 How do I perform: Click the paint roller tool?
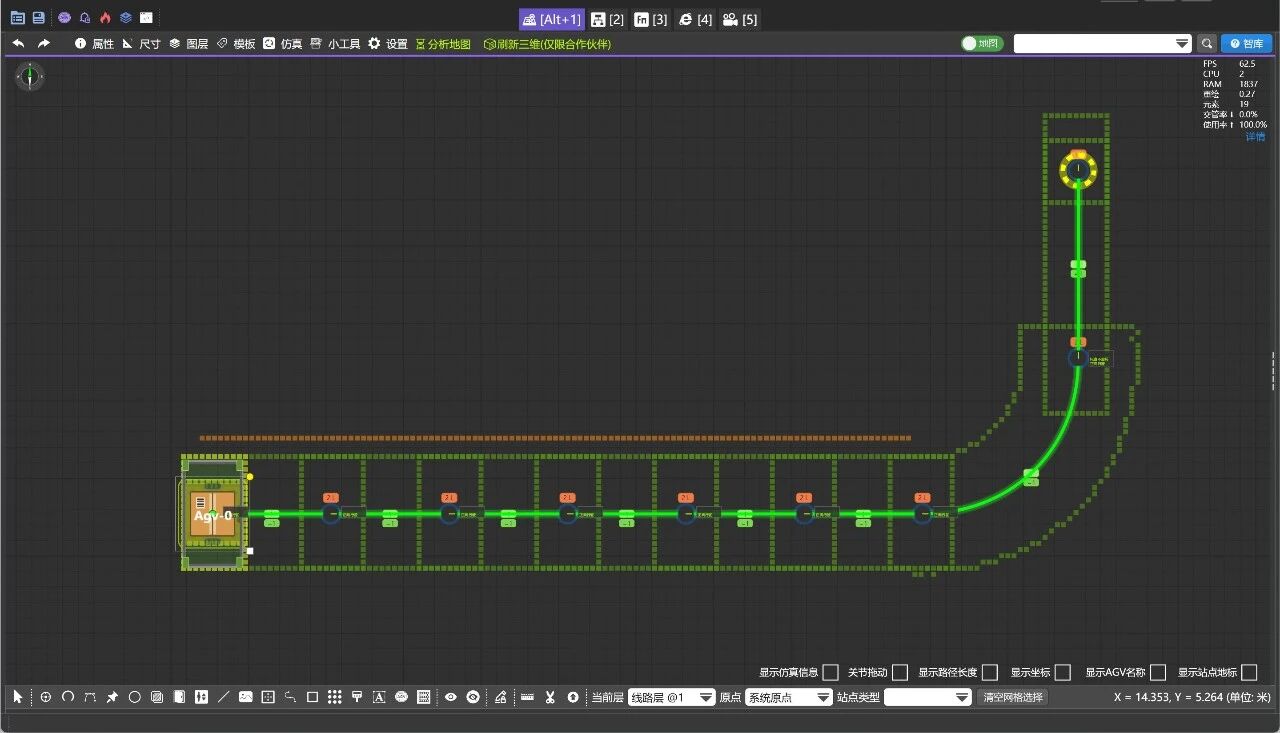pos(357,697)
